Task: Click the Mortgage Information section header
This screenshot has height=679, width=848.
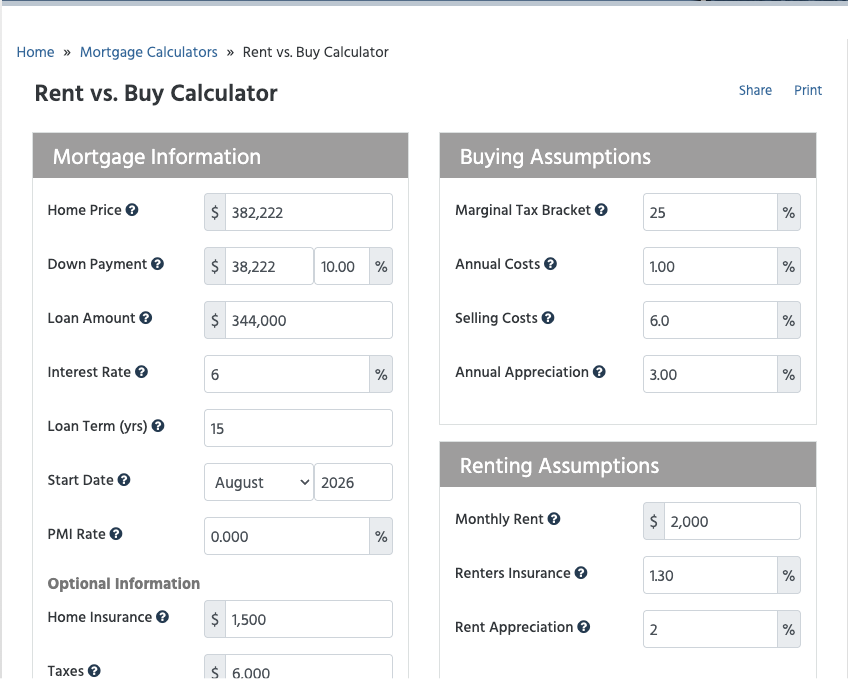Action: click(221, 156)
